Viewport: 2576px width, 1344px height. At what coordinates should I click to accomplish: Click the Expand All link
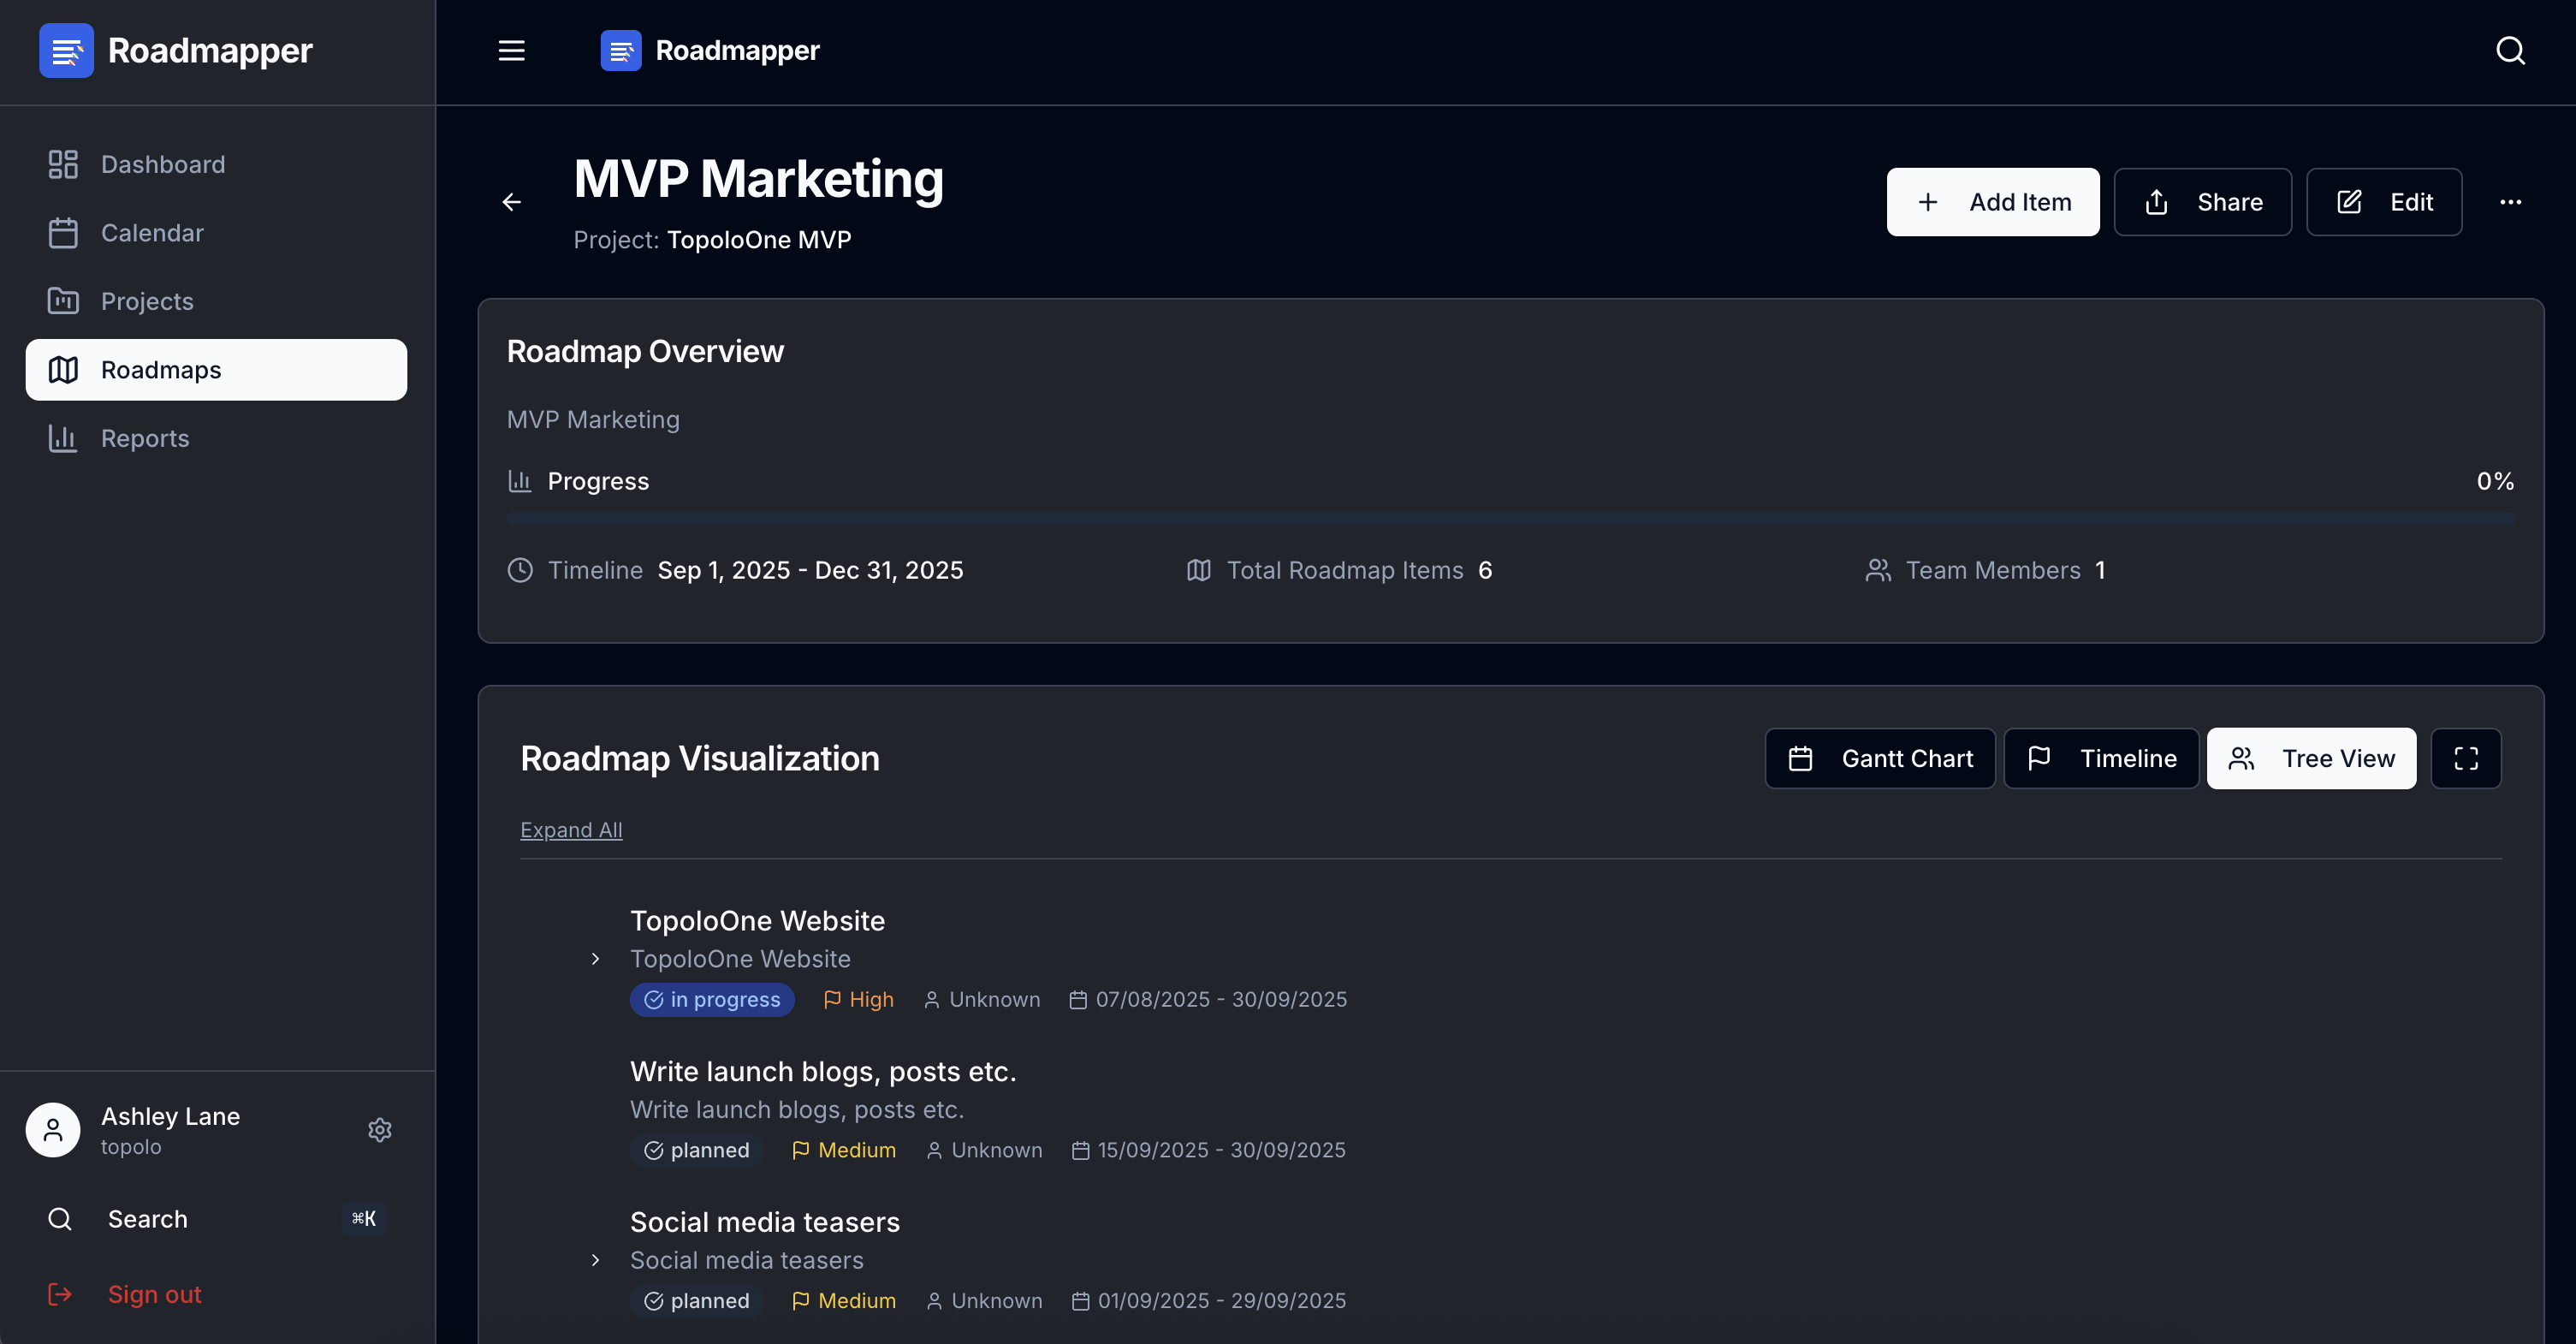(571, 830)
